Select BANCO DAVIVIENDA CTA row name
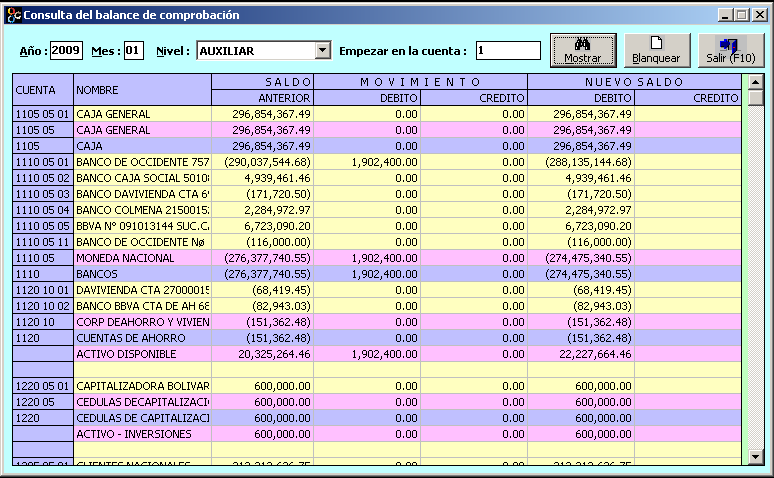The height and width of the screenshot is (478, 774). click(x=143, y=194)
